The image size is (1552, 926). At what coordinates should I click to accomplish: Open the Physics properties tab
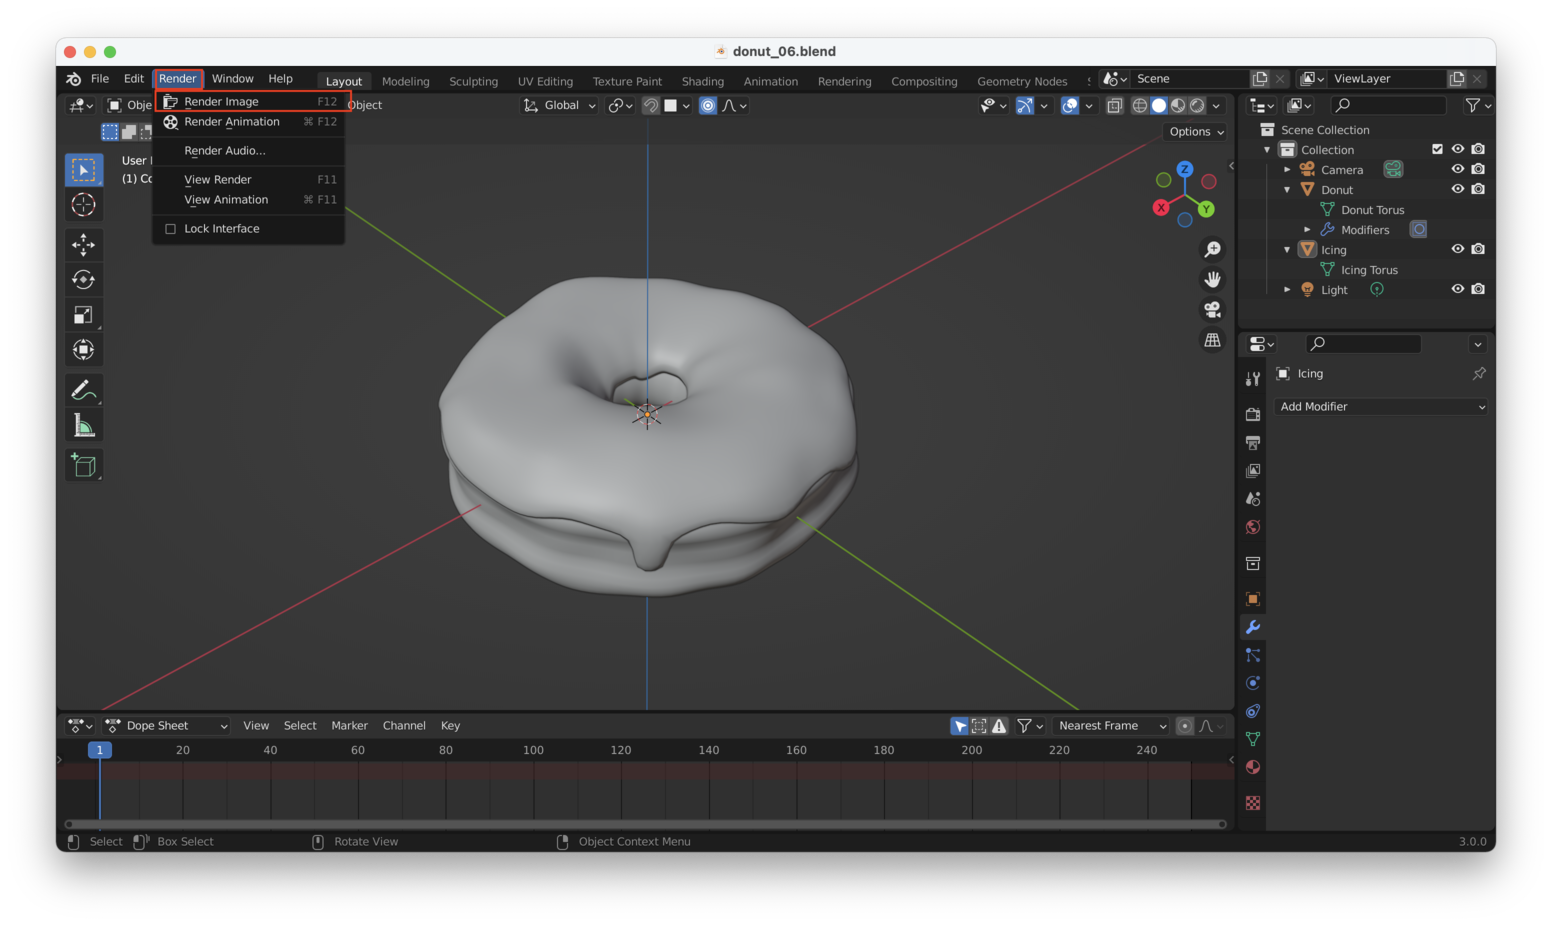[1252, 683]
